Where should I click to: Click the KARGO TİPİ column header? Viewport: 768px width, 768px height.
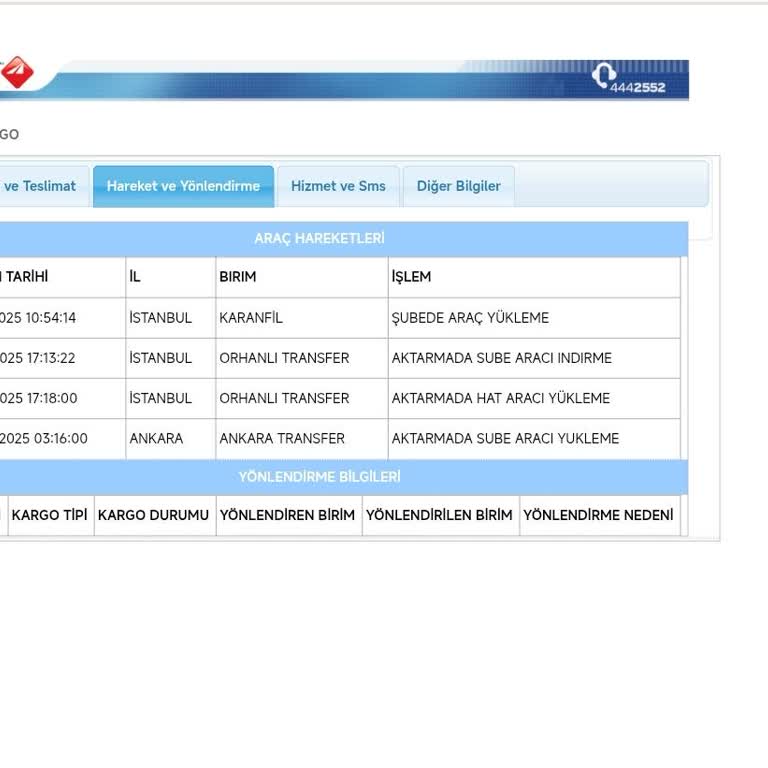49,515
